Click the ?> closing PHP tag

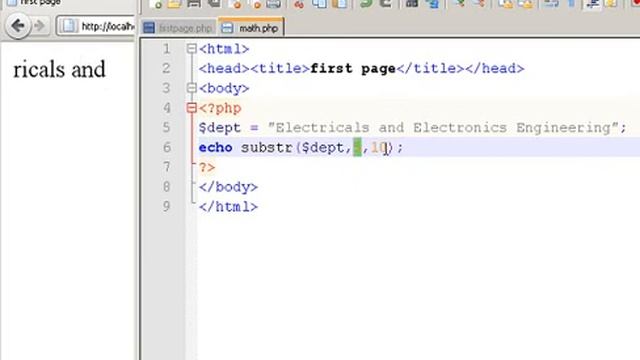207,167
